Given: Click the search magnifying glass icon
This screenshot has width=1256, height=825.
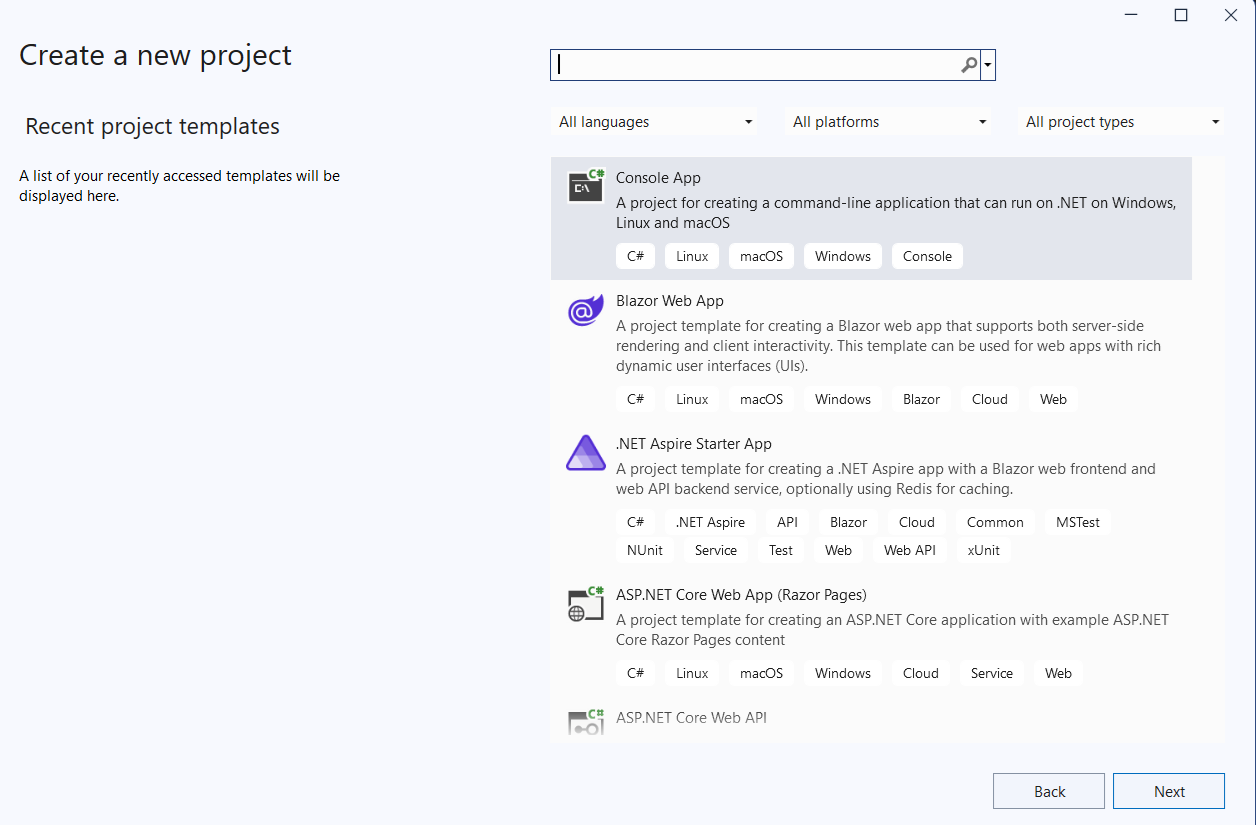Looking at the screenshot, I should pyautogui.click(x=967, y=64).
